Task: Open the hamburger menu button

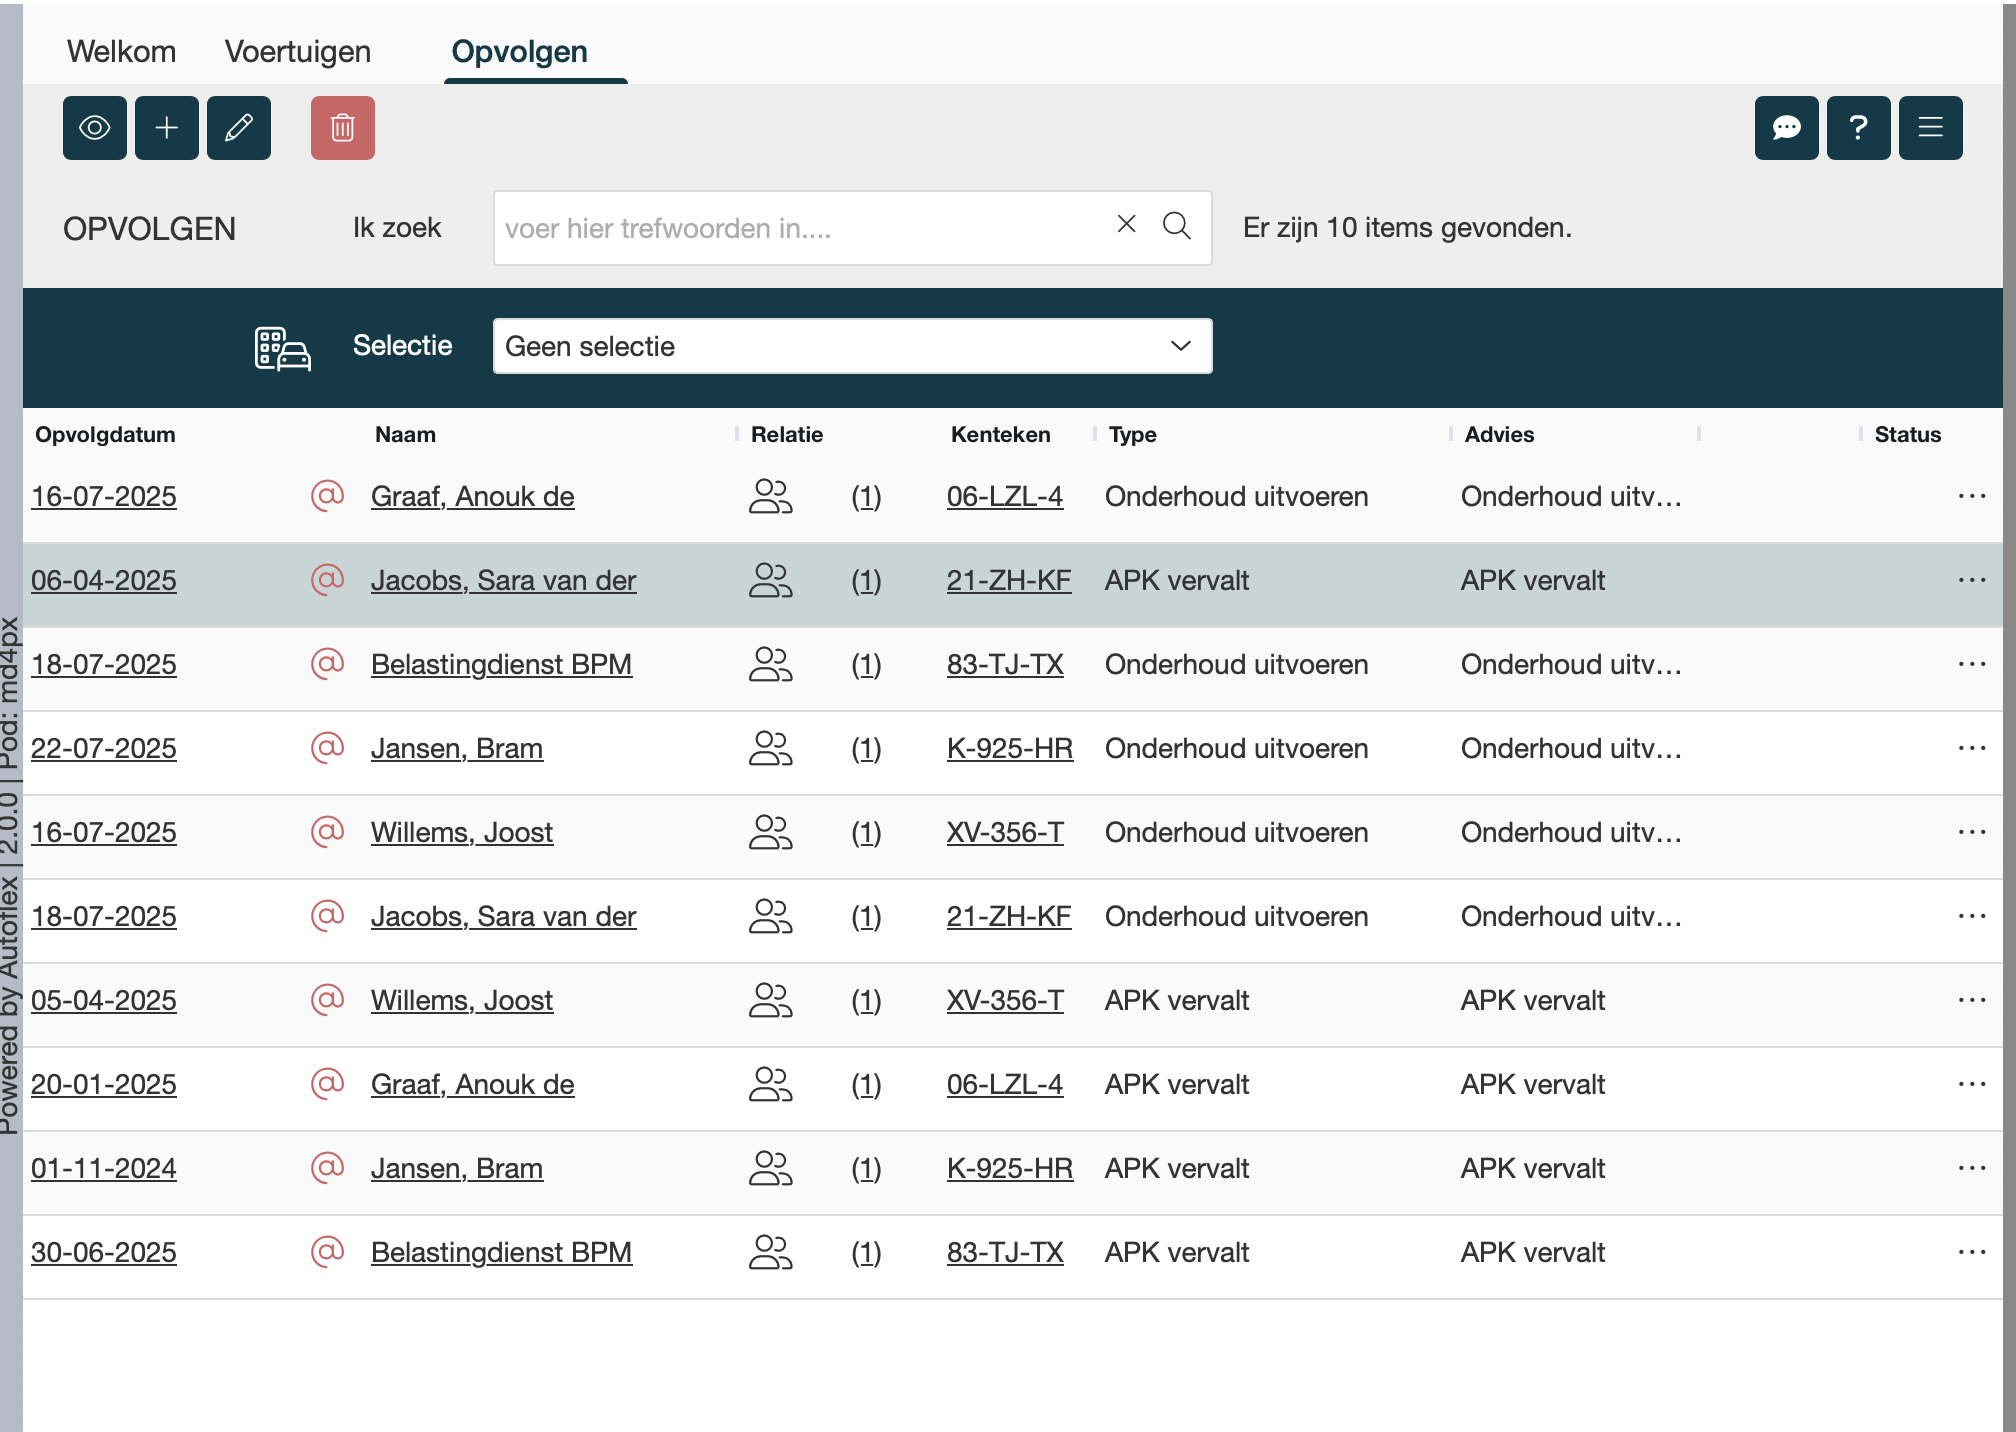Action: pos(1930,128)
